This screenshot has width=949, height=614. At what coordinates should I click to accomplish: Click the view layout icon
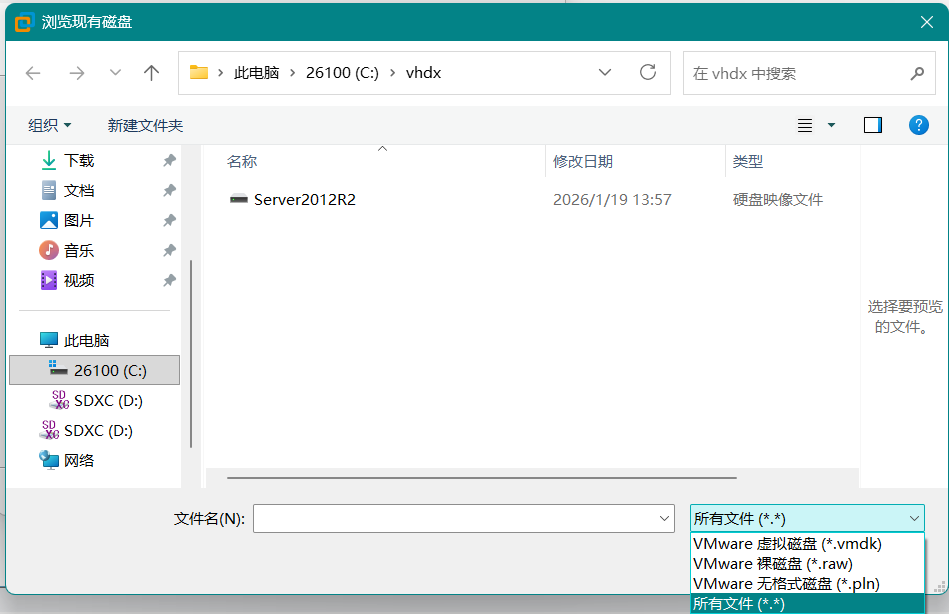(x=805, y=125)
